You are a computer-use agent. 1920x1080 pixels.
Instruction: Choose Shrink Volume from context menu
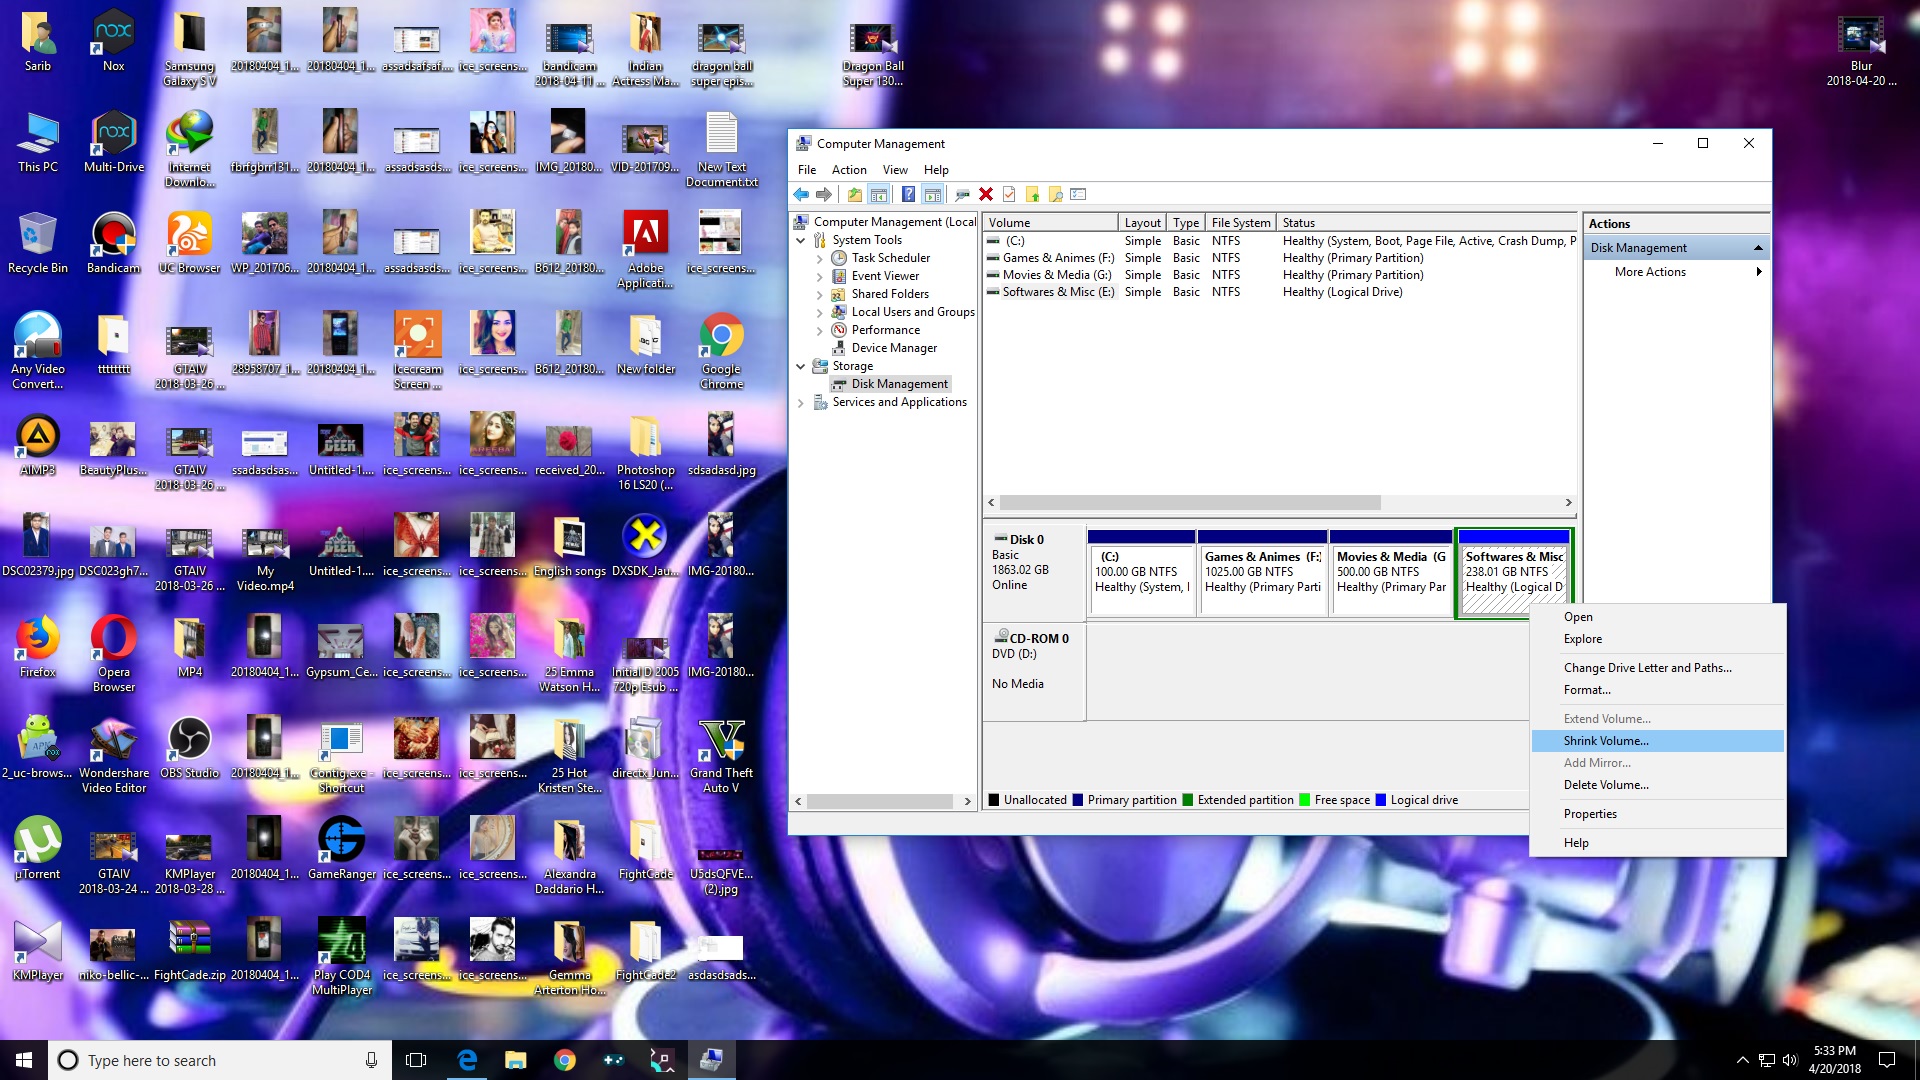(1657, 741)
